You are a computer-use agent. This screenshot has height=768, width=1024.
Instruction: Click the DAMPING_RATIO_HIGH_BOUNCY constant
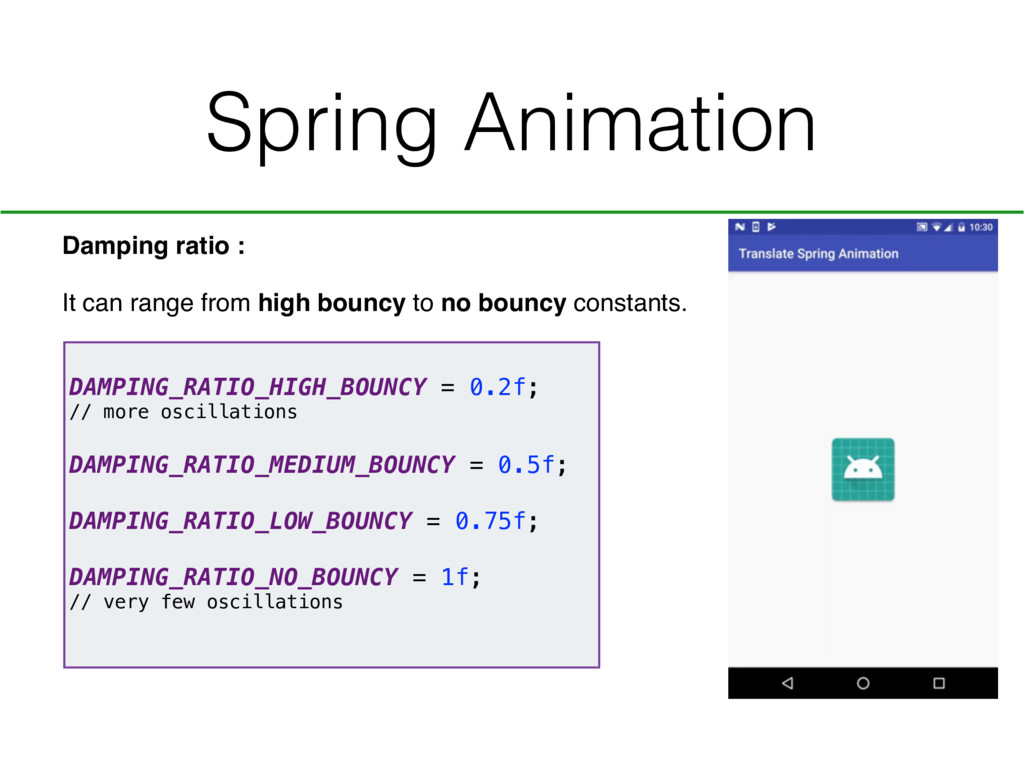(x=248, y=387)
